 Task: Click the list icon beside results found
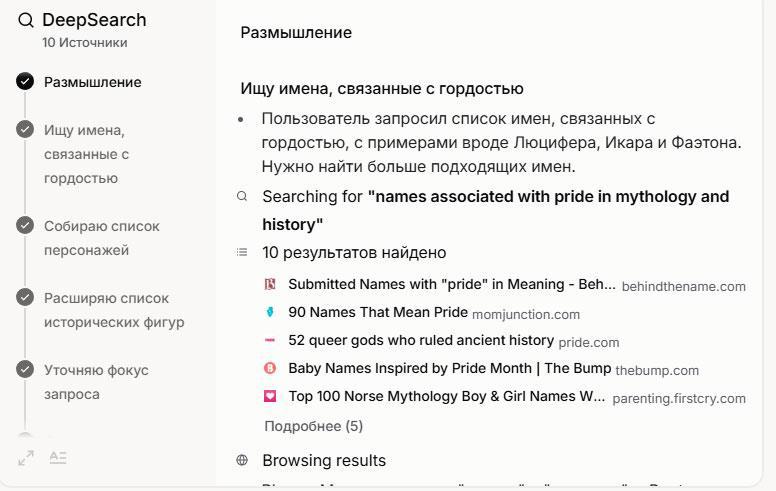pyautogui.click(x=242, y=253)
